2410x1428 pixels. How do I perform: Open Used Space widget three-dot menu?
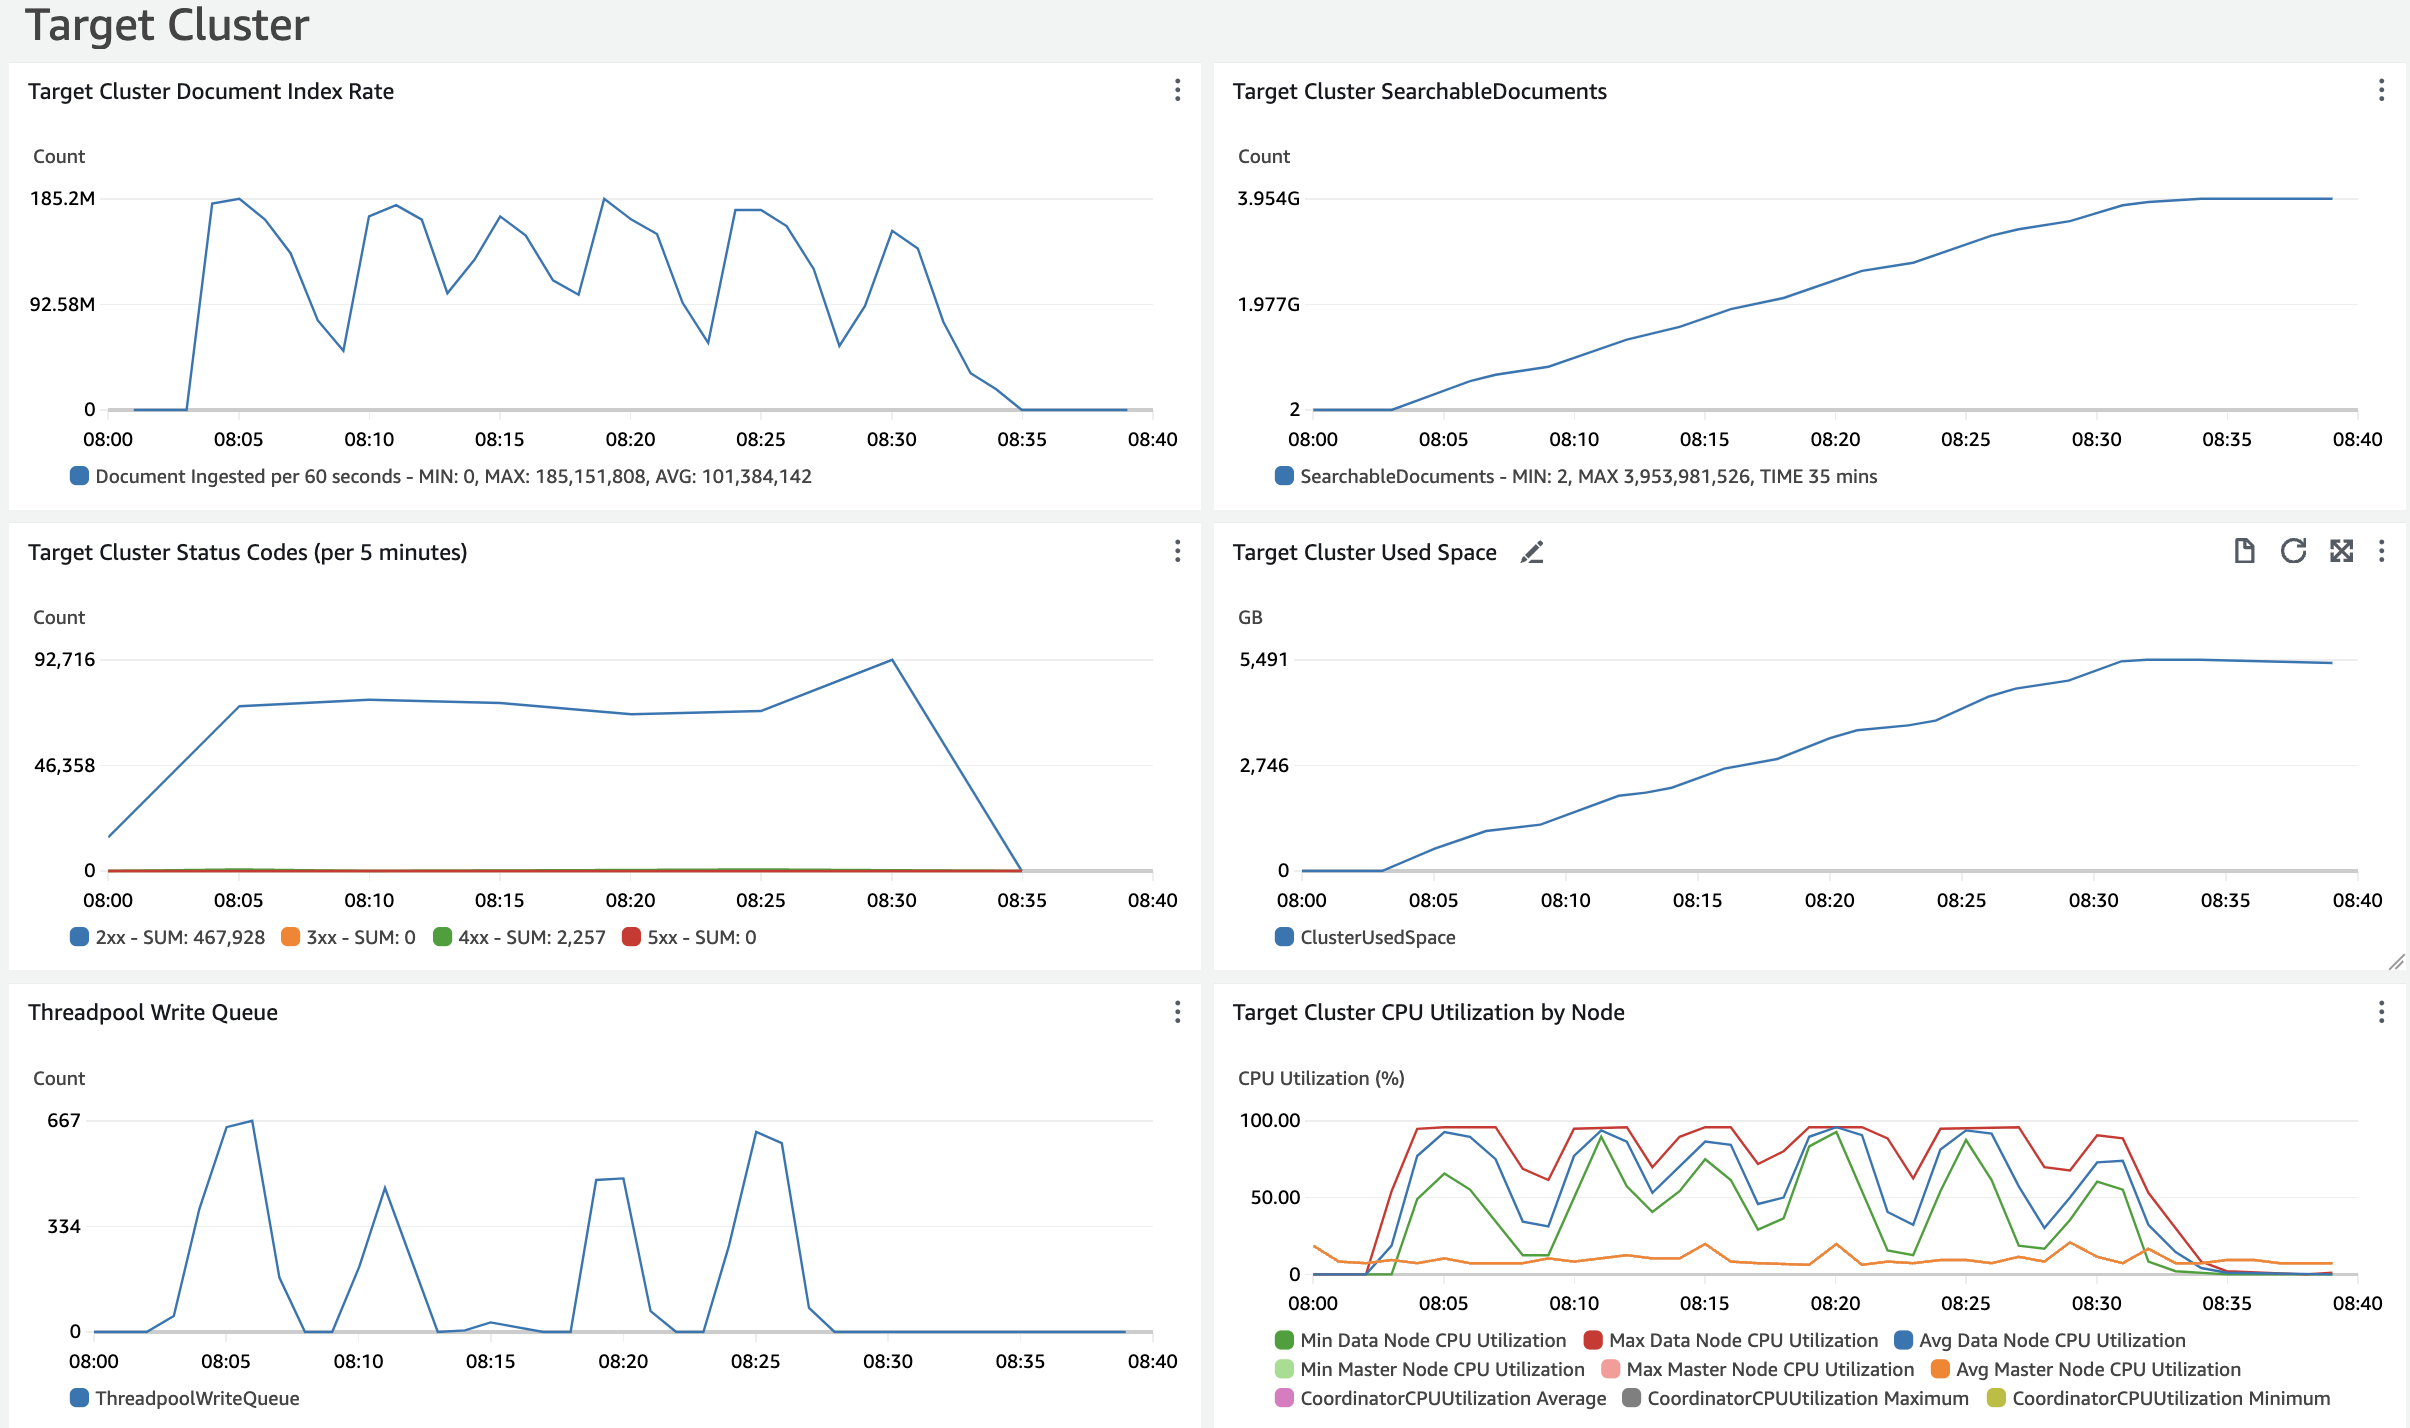click(x=2381, y=552)
